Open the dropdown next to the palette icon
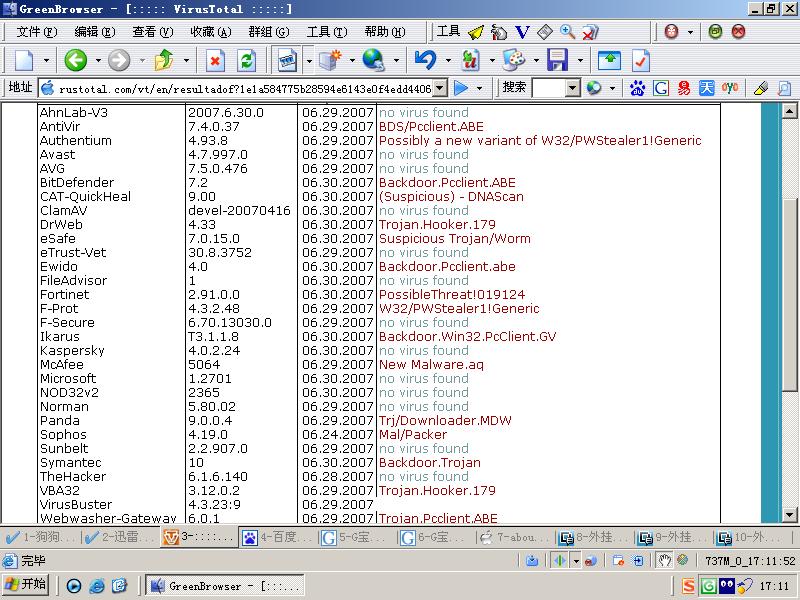Screen dimensions: 800x600 point(536,61)
